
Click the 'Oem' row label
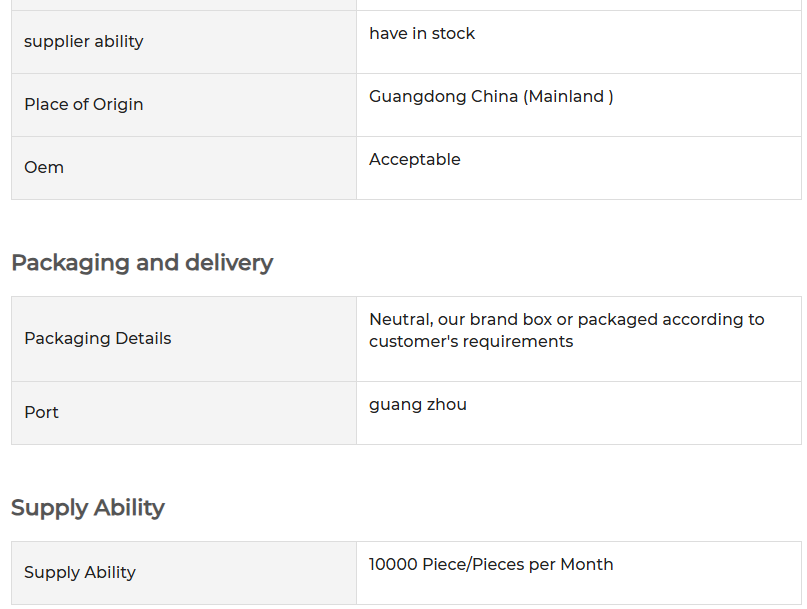[44, 167]
